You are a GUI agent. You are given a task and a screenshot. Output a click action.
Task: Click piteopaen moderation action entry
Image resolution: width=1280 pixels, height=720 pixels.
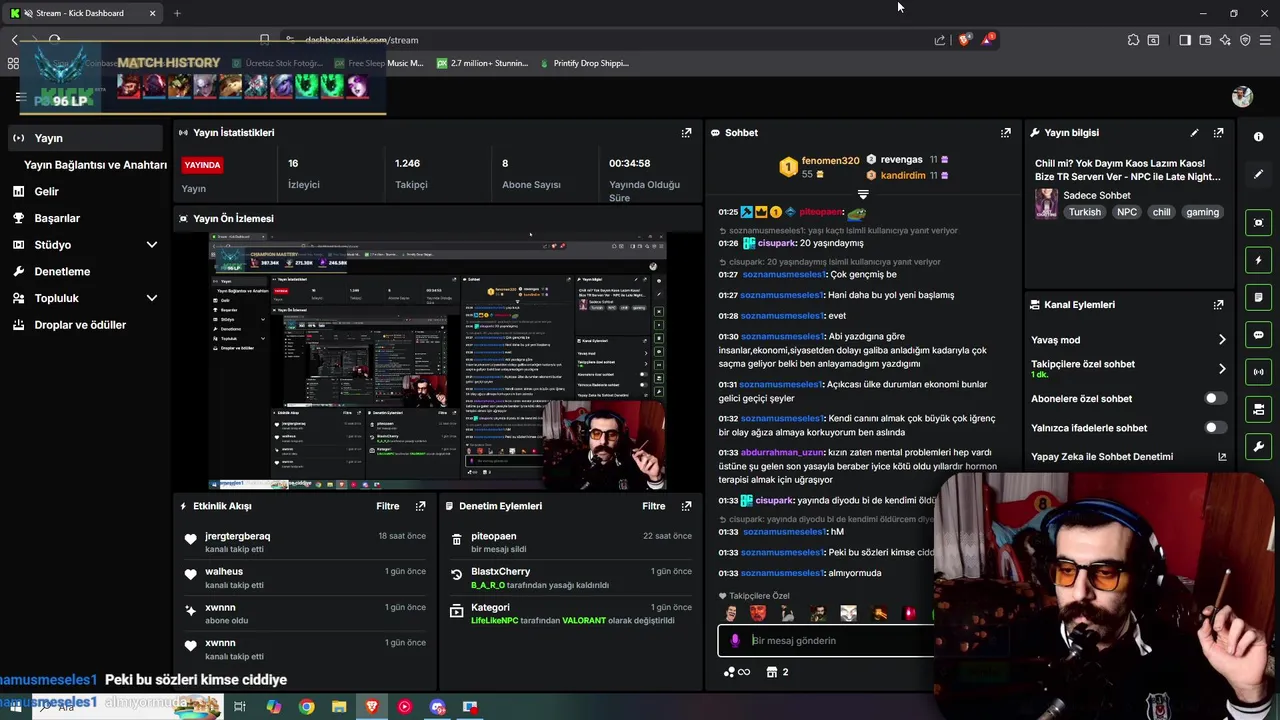coord(570,542)
